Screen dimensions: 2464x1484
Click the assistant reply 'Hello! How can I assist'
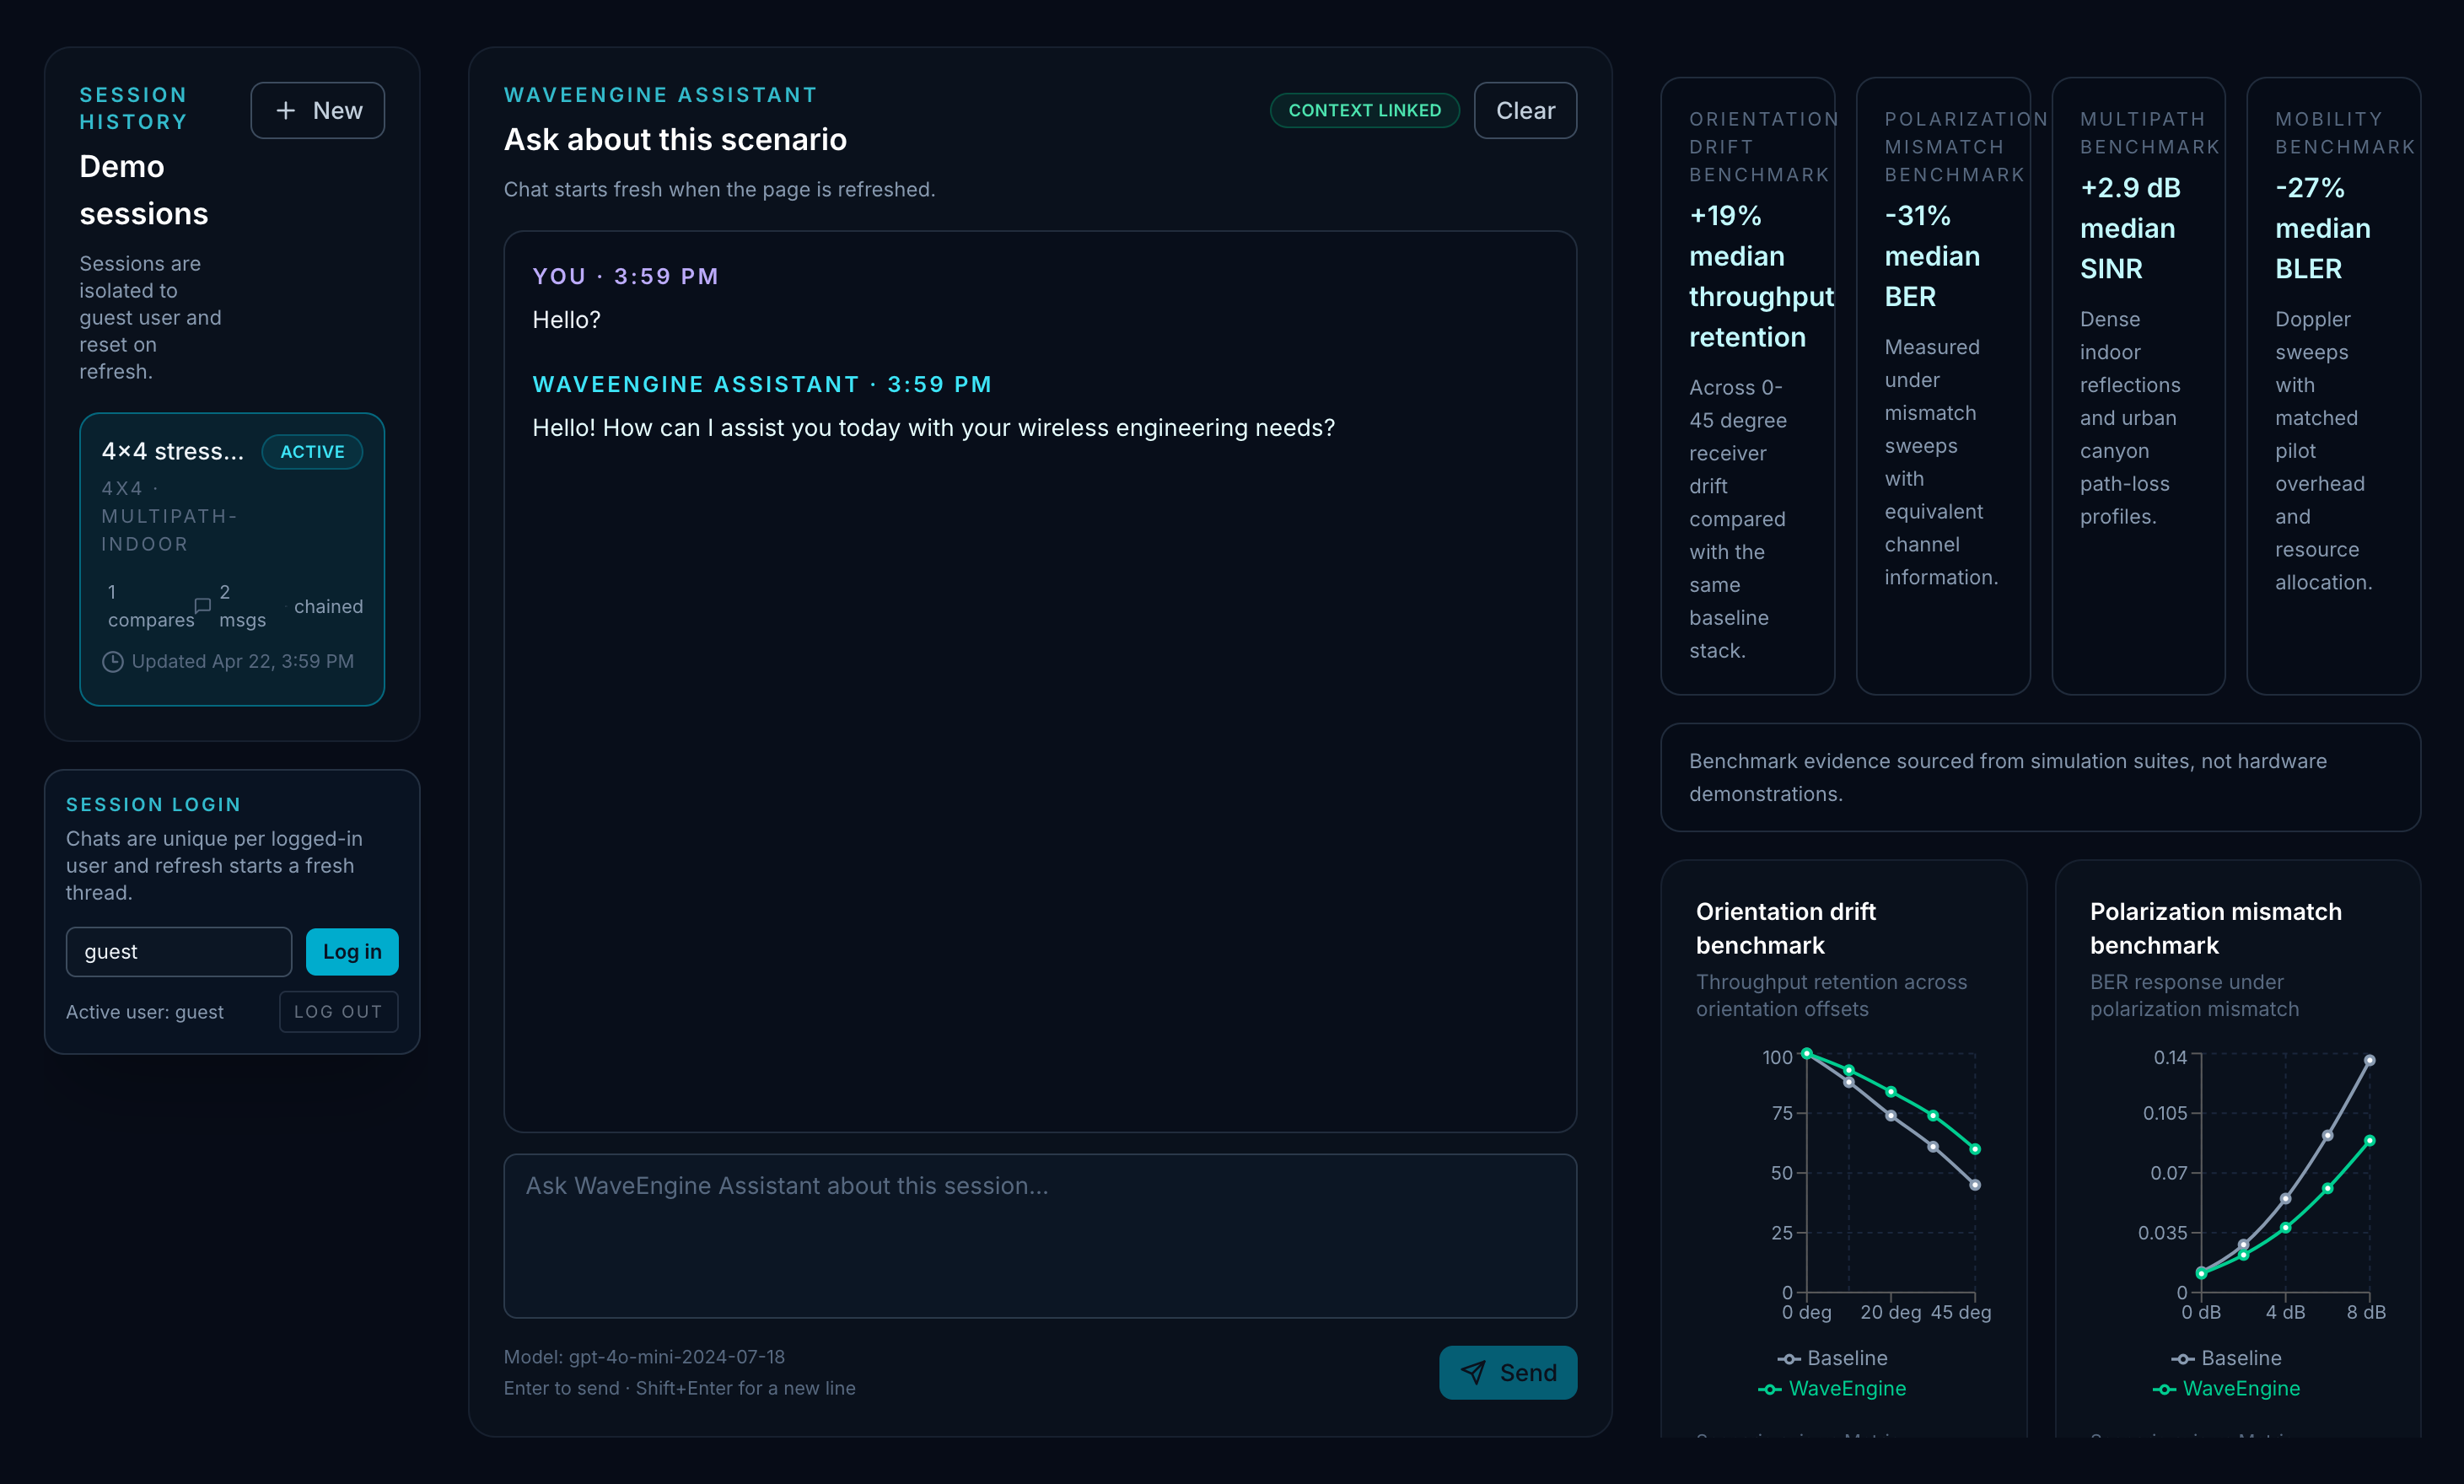click(x=933, y=427)
